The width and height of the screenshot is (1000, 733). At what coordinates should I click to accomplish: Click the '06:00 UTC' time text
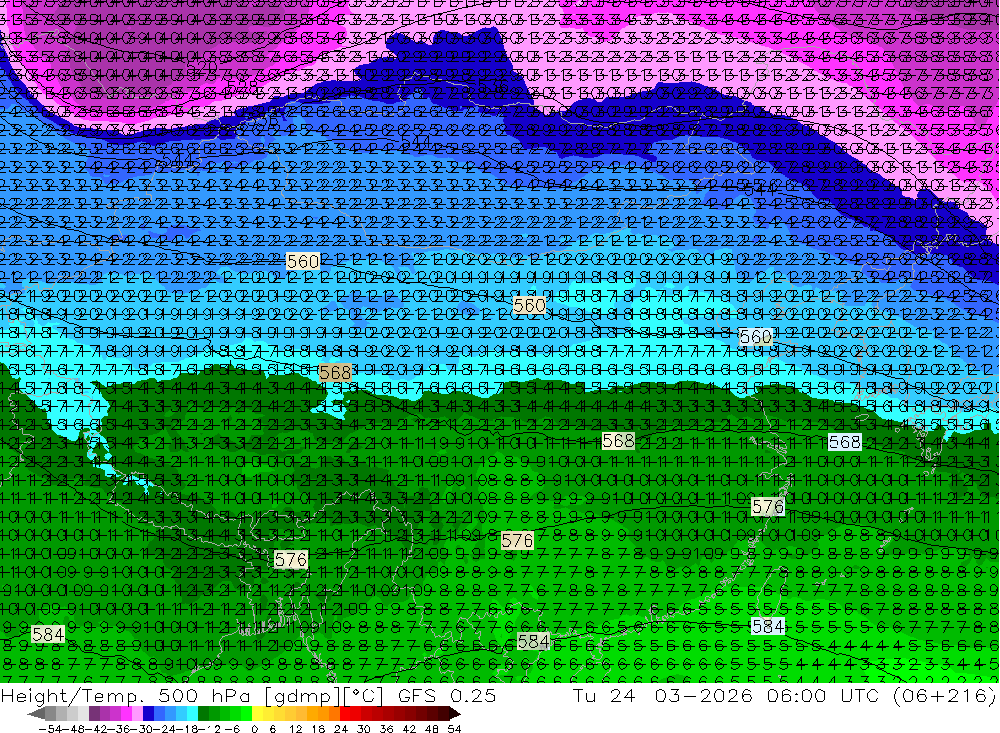point(823,696)
